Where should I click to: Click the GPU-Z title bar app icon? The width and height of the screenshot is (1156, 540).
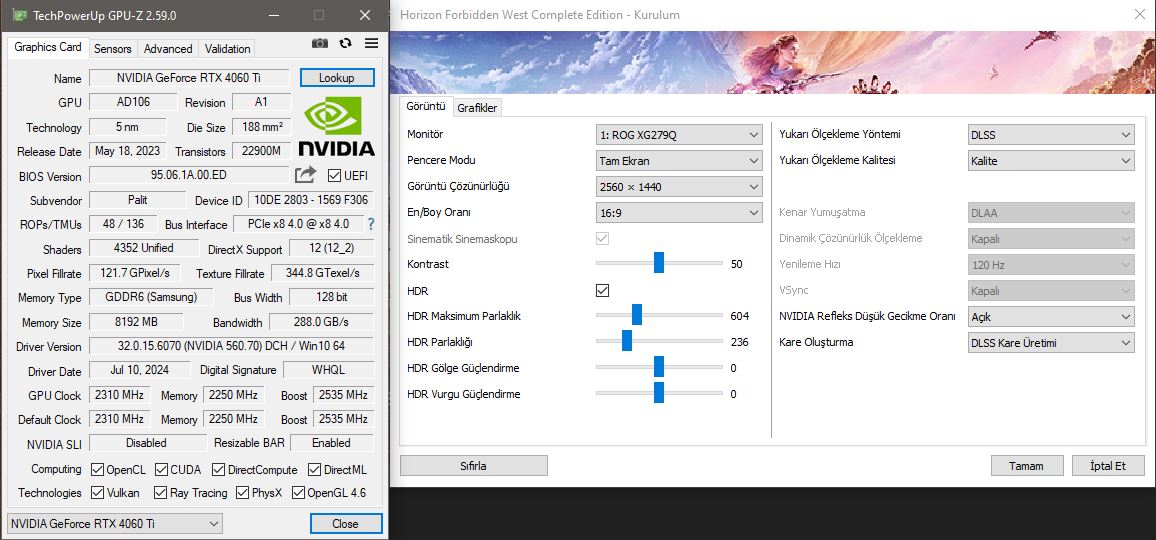[19, 15]
